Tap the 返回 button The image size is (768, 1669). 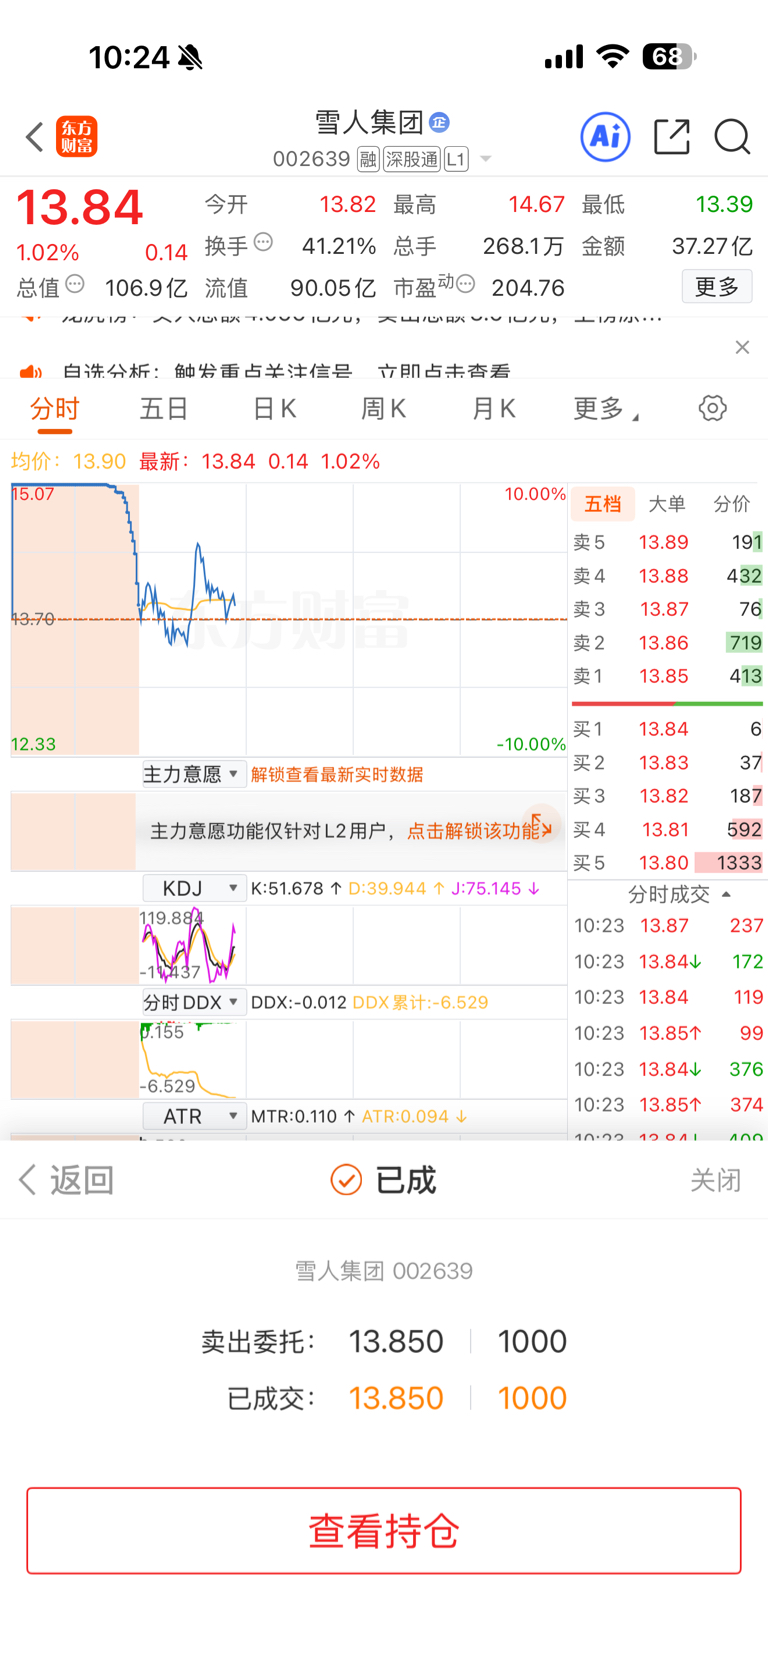(66, 1180)
